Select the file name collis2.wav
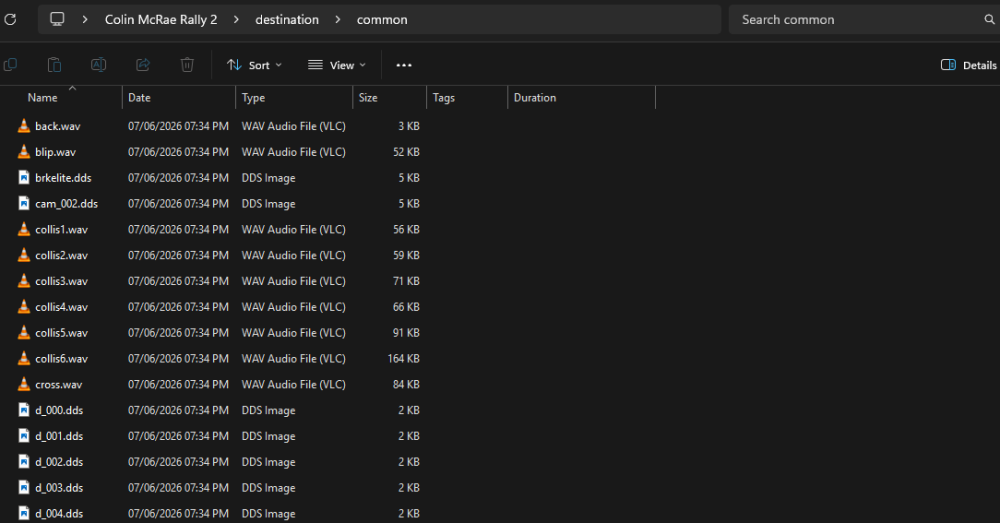Screen dimensions: 1000x523 click(61, 255)
